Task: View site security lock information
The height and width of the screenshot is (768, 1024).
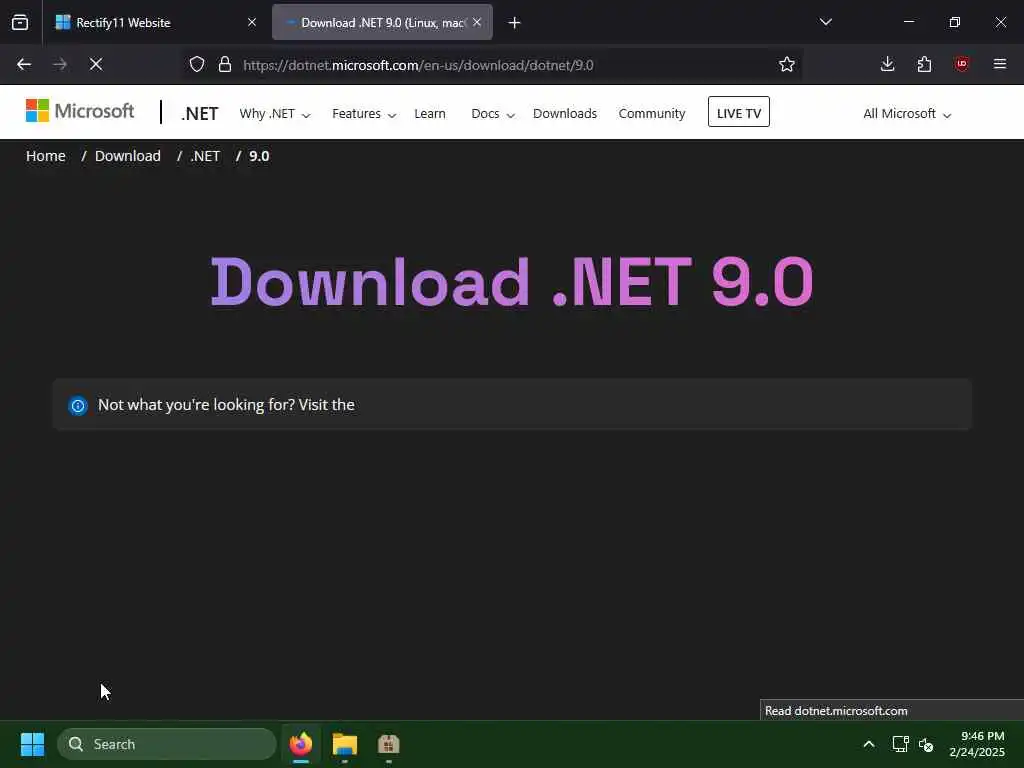Action: click(x=225, y=64)
